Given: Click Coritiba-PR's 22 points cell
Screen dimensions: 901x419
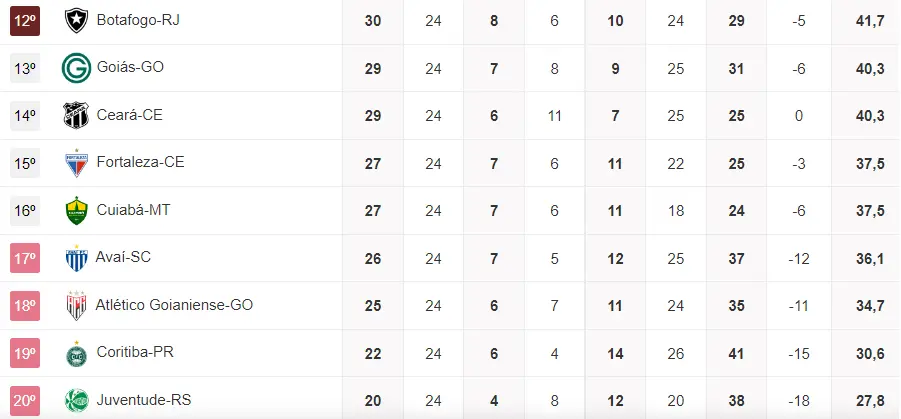Looking at the screenshot, I should point(373,353).
